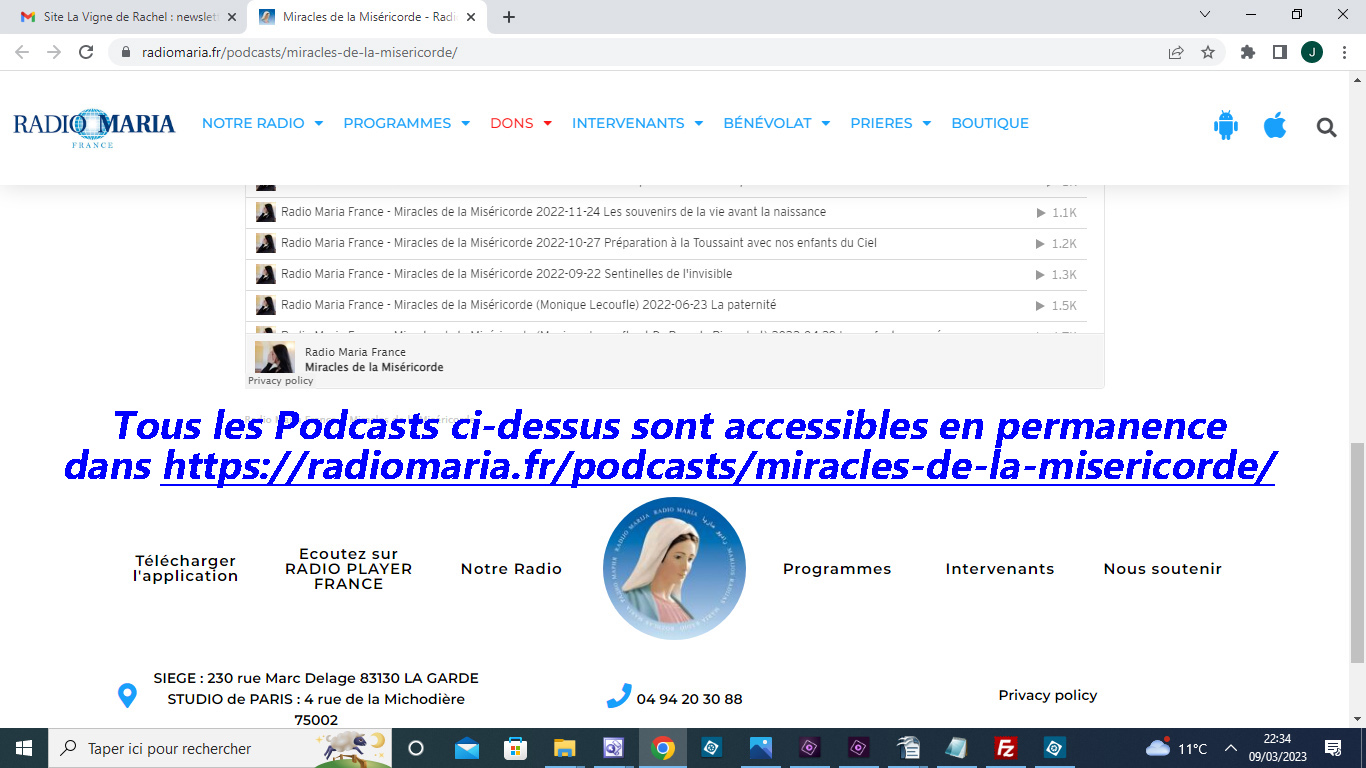
Task: Open FileZilla in the taskbar
Action: click(1006, 748)
